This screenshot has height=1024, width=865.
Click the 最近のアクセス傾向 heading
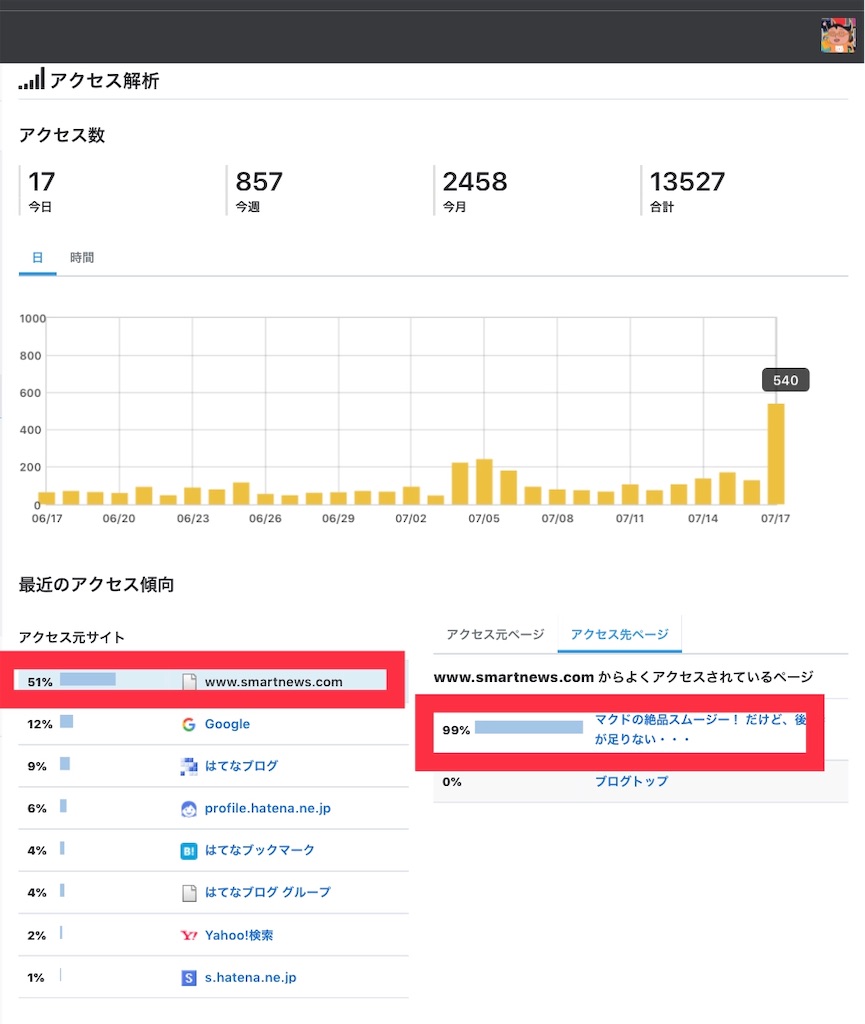click(x=97, y=584)
